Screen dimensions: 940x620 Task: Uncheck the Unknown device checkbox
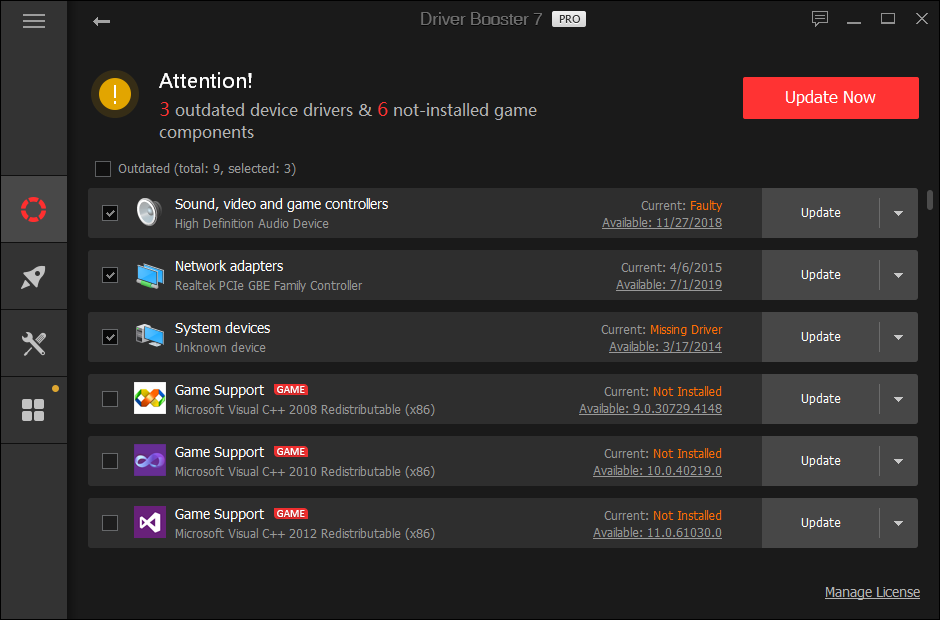tap(110, 337)
